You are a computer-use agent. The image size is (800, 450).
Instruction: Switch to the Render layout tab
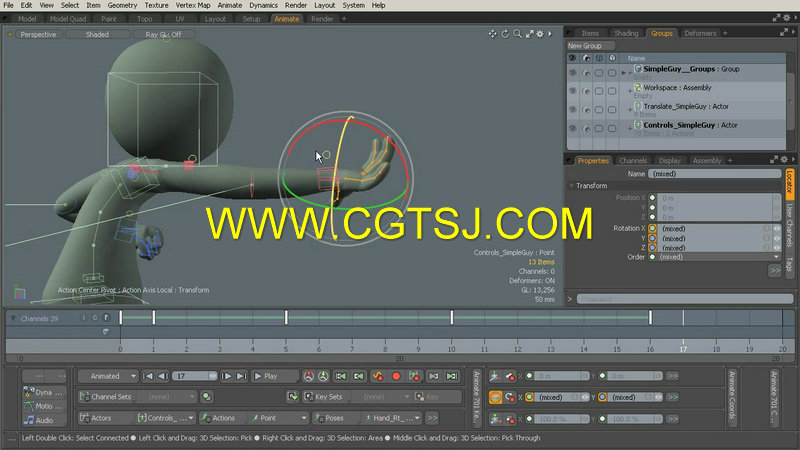[322, 19]
